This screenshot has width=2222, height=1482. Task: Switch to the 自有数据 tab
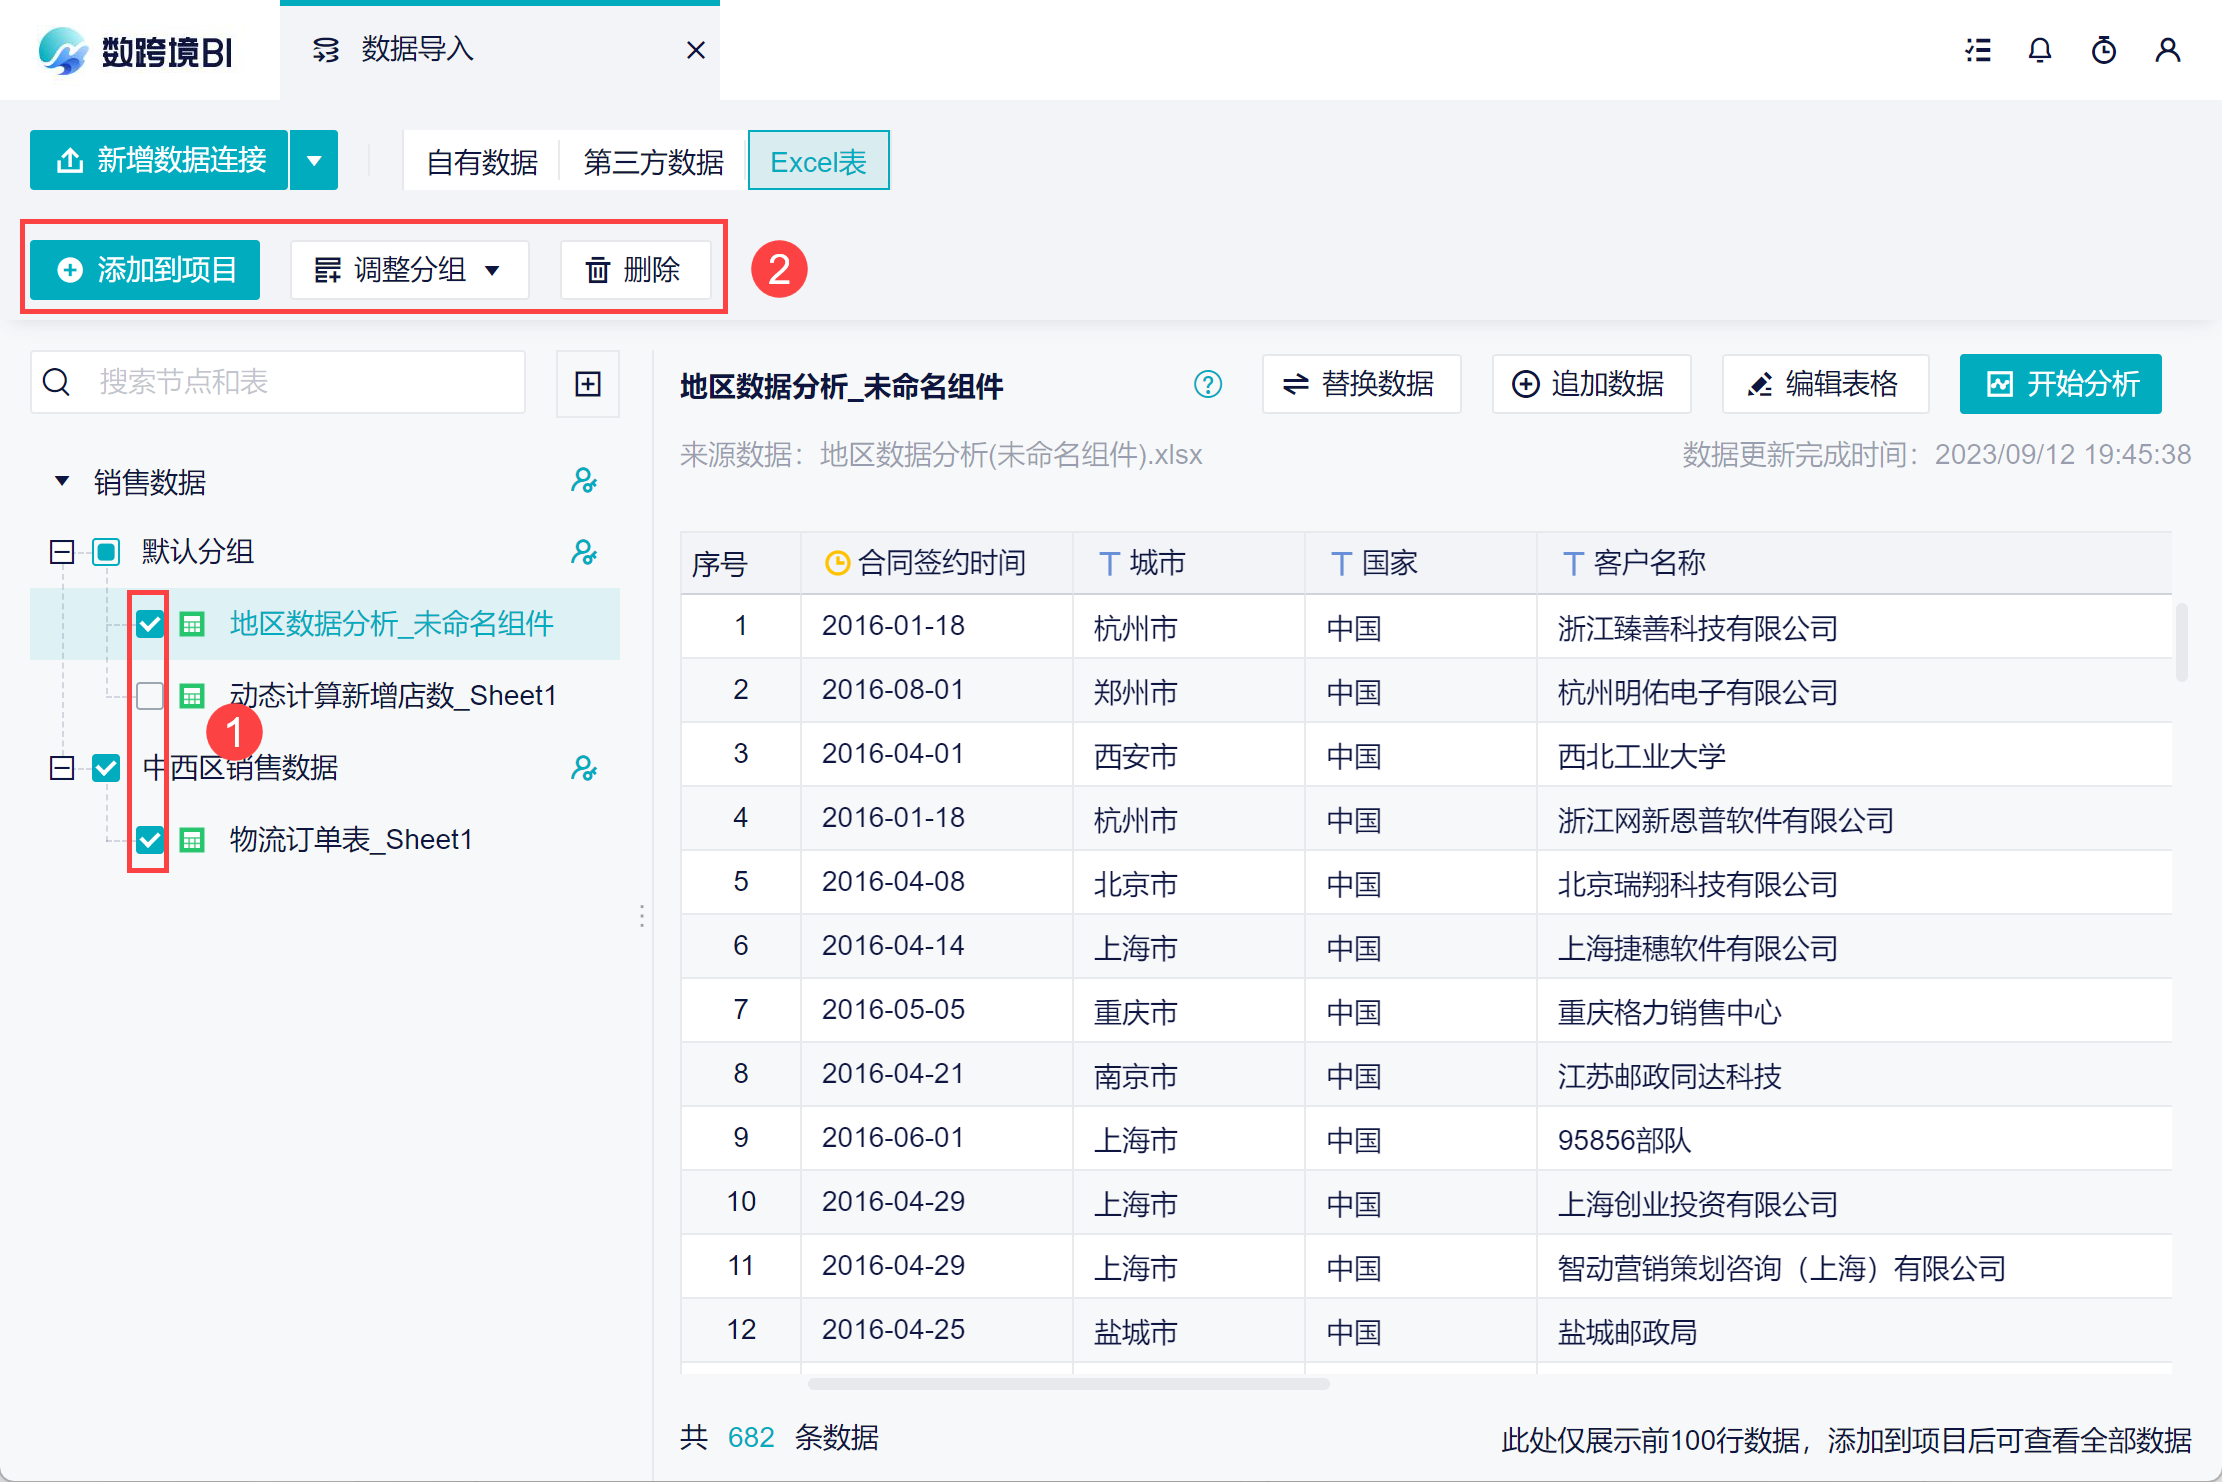pyautogui.click(x=482, y=162)
